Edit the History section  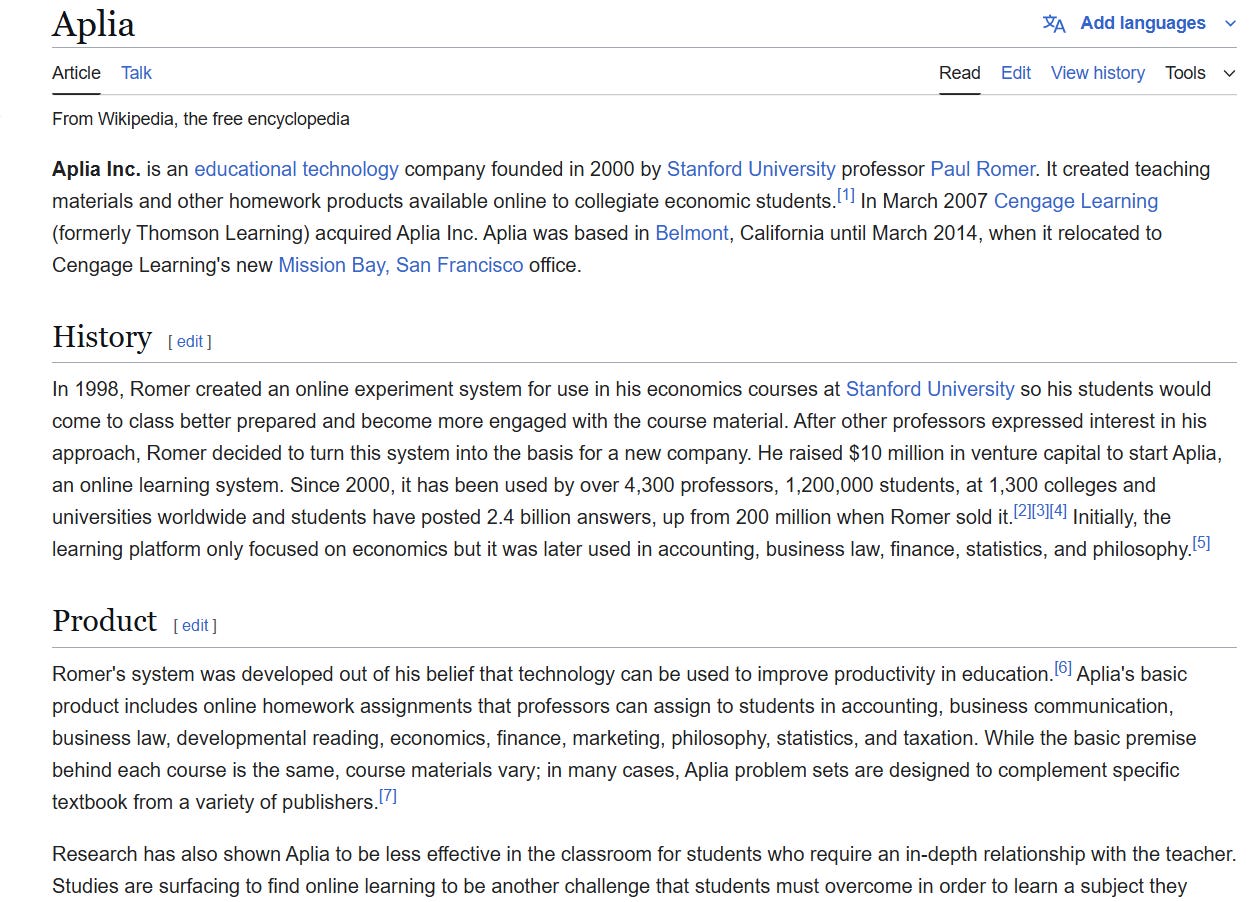[x=190, y=341]
